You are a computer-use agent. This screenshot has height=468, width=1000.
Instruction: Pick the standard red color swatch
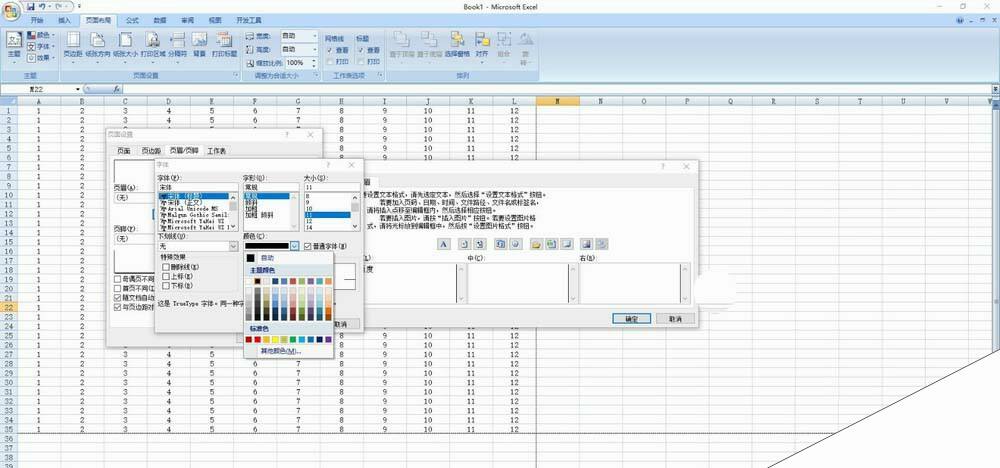tap(258, 340)
